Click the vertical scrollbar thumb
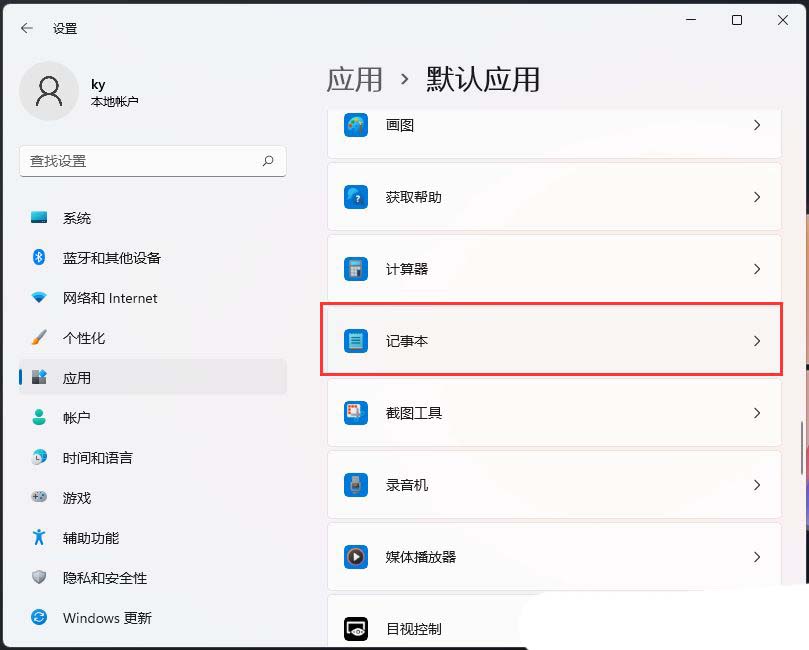809x650 pixels. [802, 448]
